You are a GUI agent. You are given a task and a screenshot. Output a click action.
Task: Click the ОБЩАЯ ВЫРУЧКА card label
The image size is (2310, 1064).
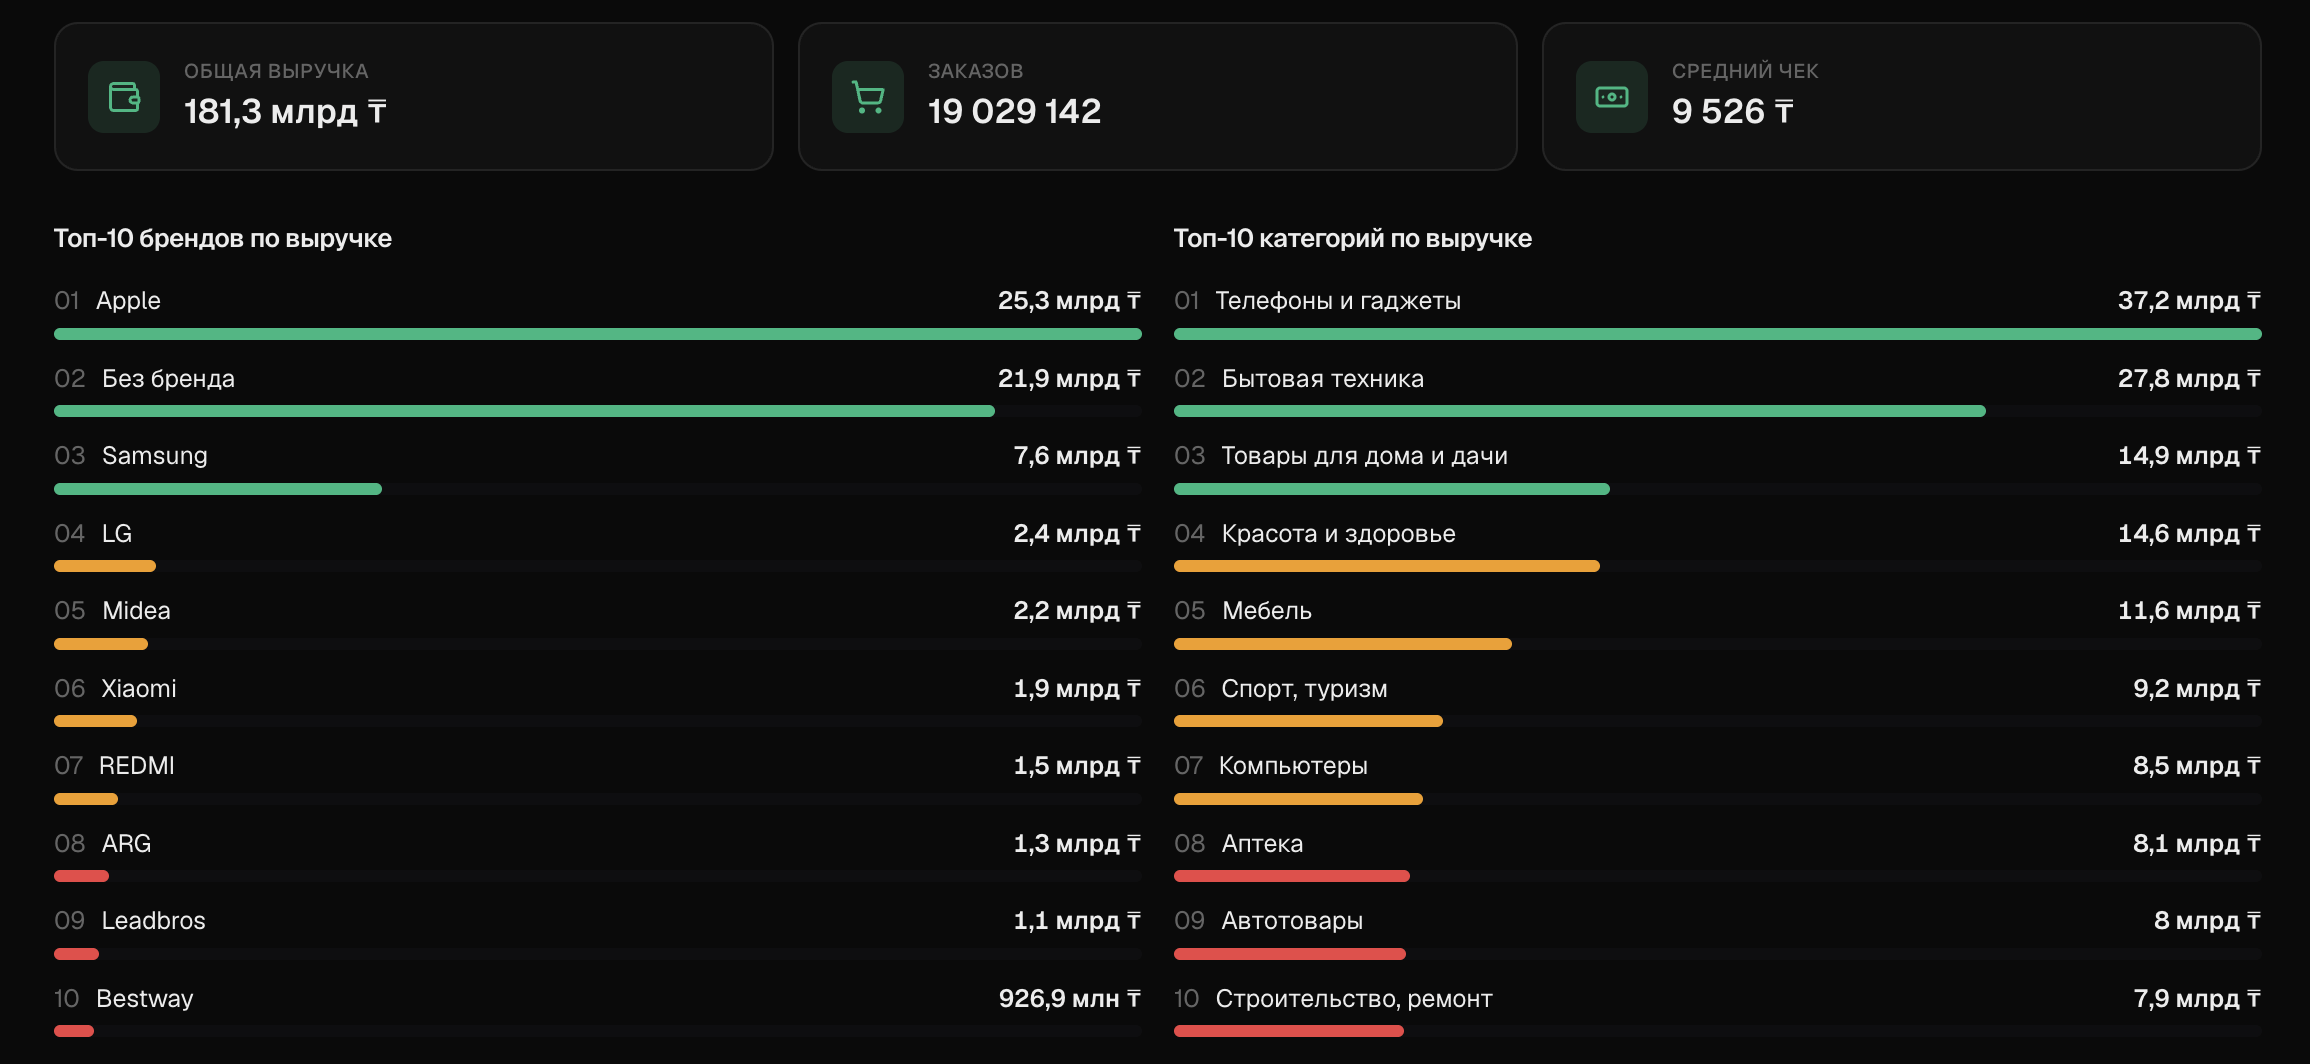coord(276,71)
